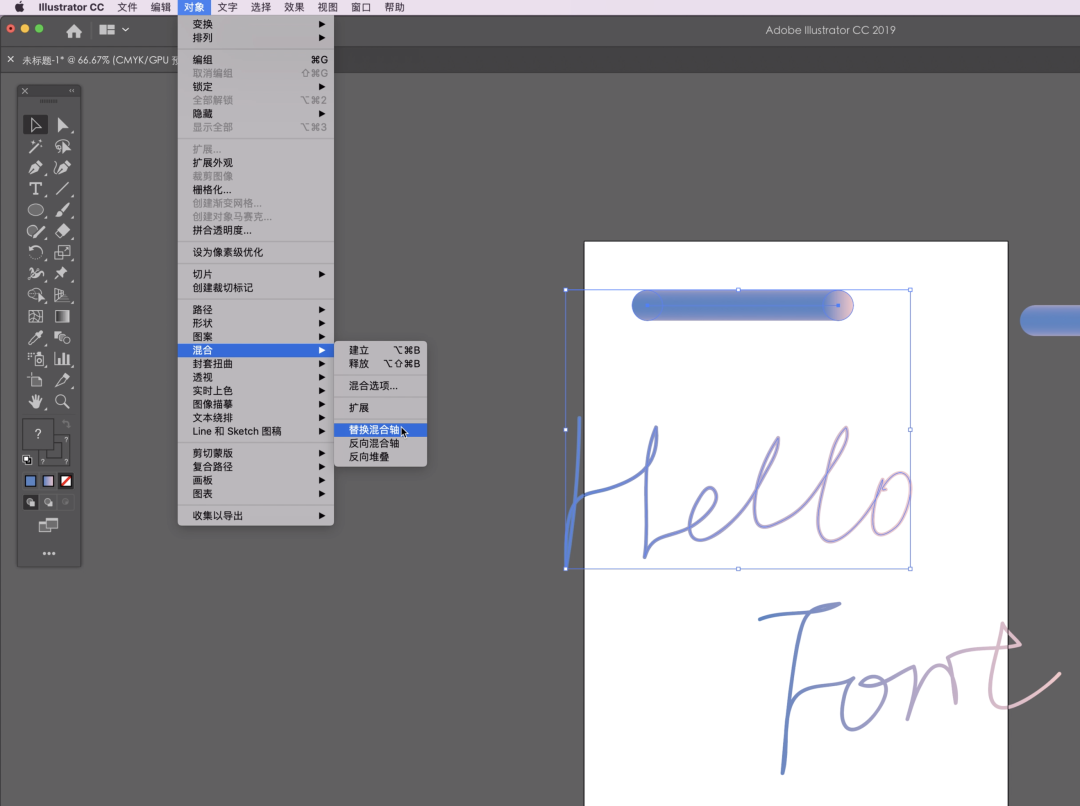Switch to Draw Behind mode
The image size is (1080, 806).
click(48, 502)
